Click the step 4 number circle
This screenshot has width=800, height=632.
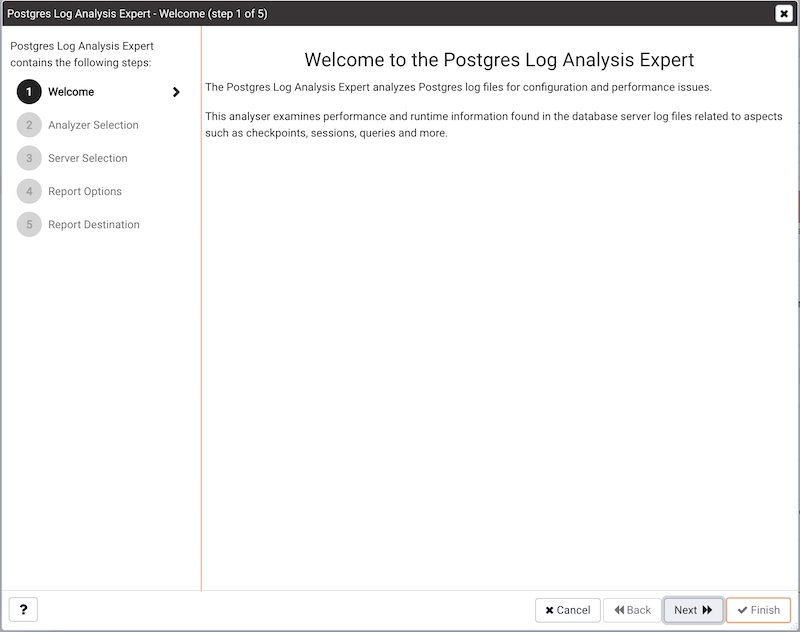[29, 191]
